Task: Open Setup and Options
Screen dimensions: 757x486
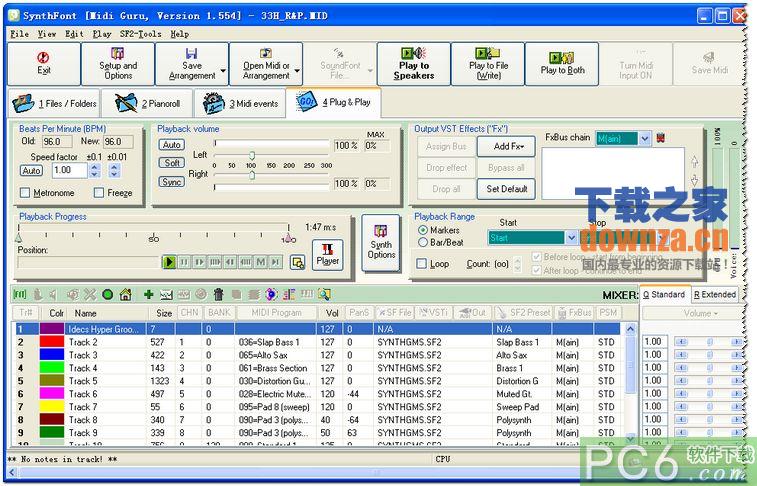Action: tap(118, 64)
